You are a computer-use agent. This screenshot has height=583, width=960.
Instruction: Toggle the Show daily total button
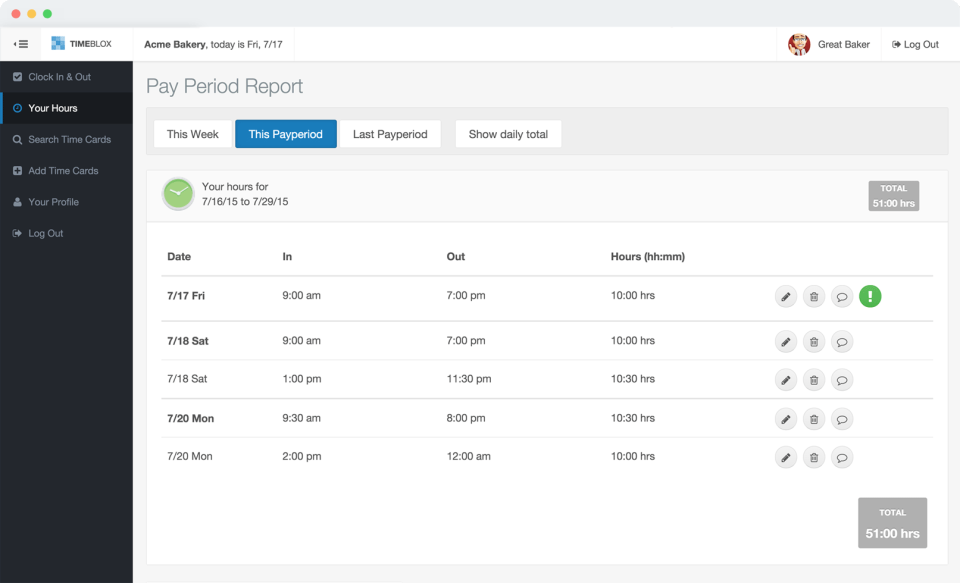pyautogui.click(x=508, y=134)
